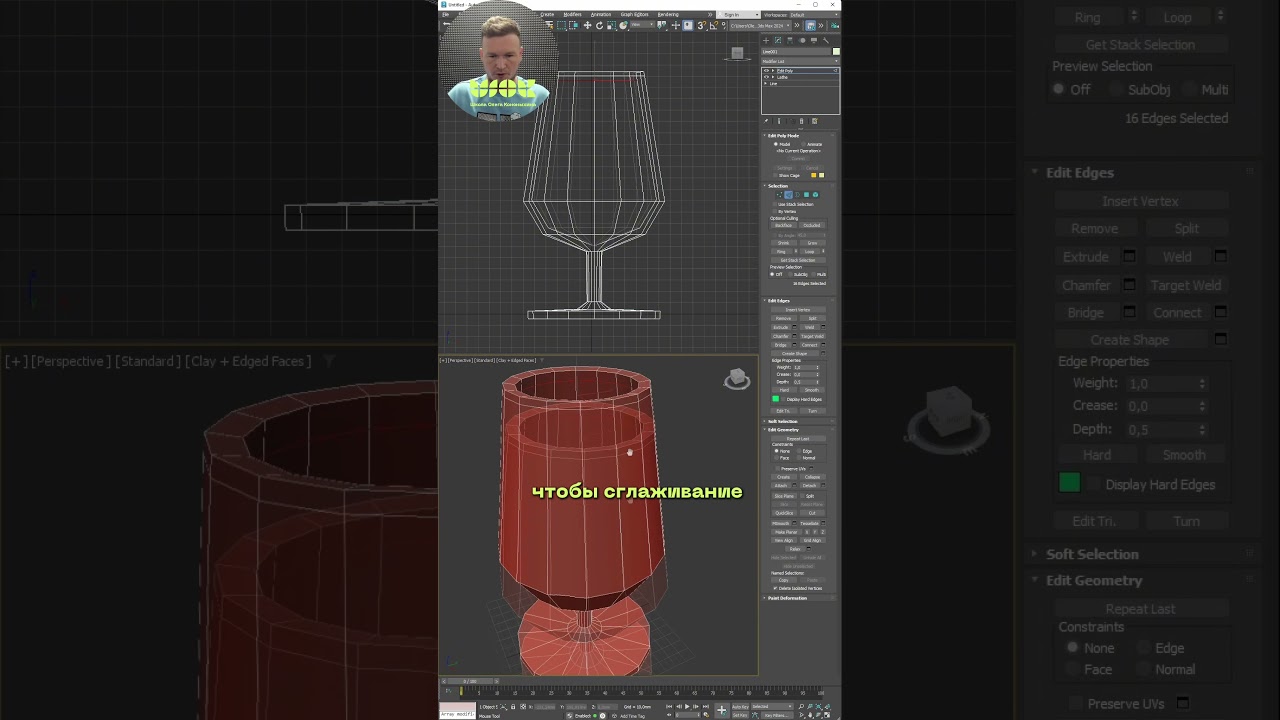
Task: Open the Create menu
Action: click(x=547, y=15)
